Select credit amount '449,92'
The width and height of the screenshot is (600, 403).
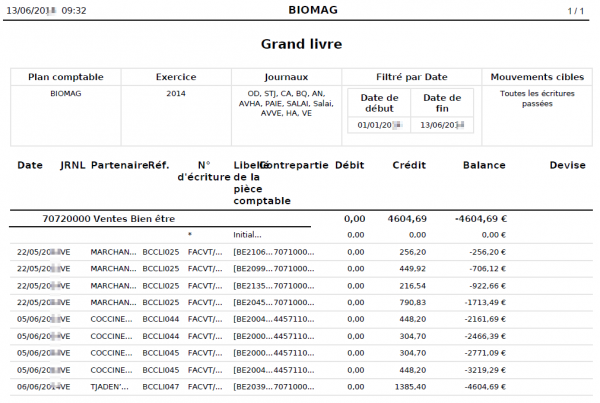tap(412, 269)
